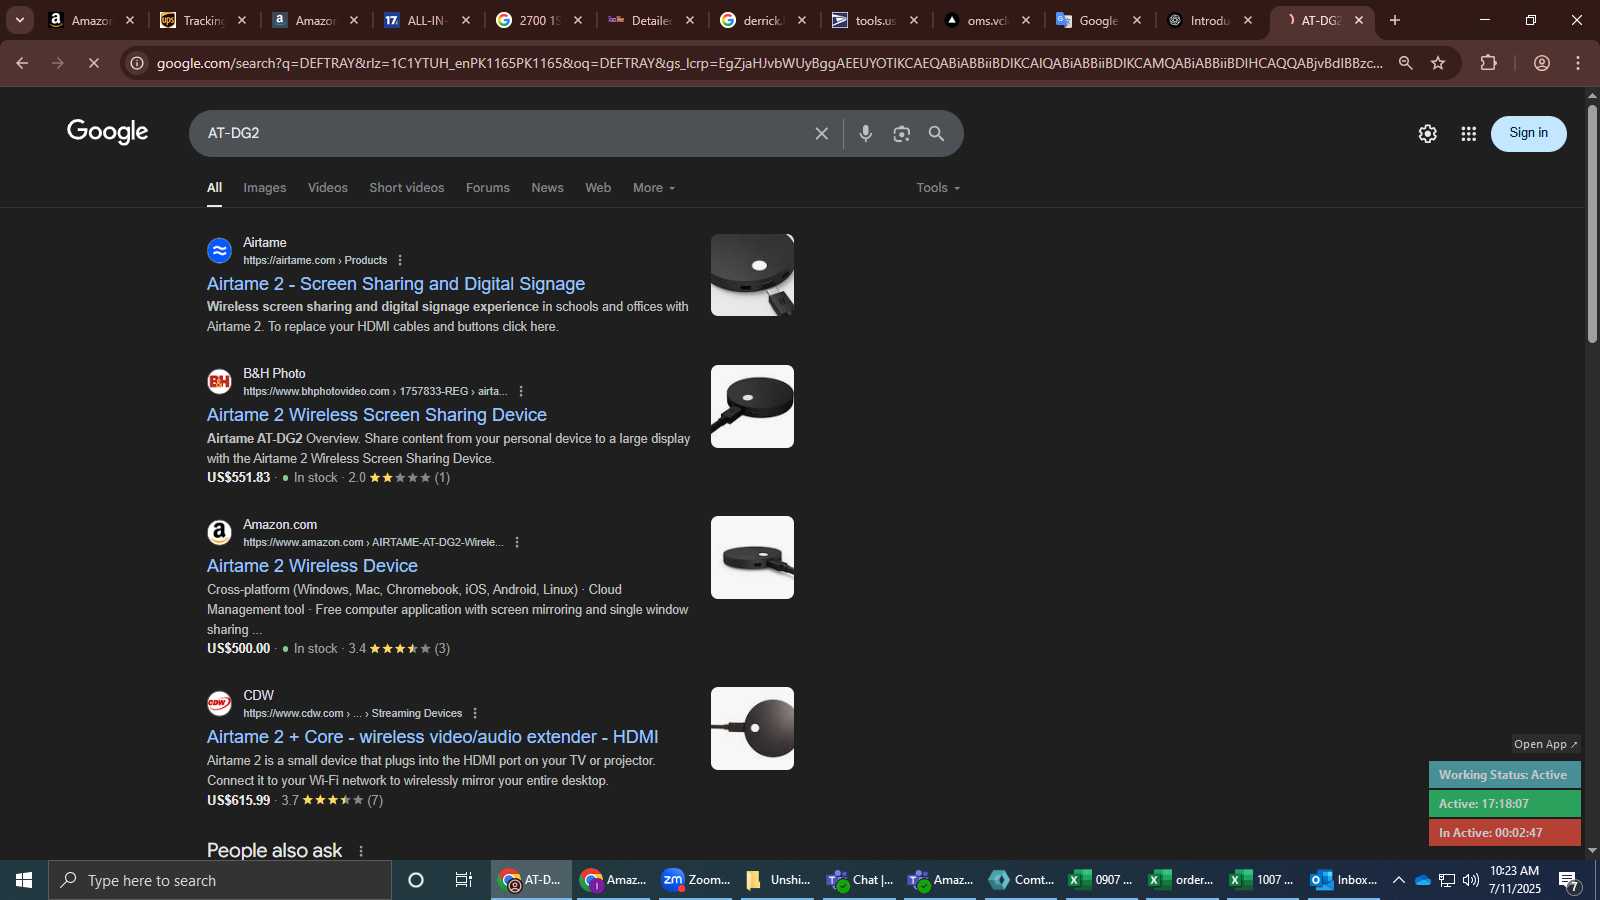Image resolution: width=1600 pixels, height=900 pixels.
Task: Switch to the Forums results tab
Action: coord(488,188)
